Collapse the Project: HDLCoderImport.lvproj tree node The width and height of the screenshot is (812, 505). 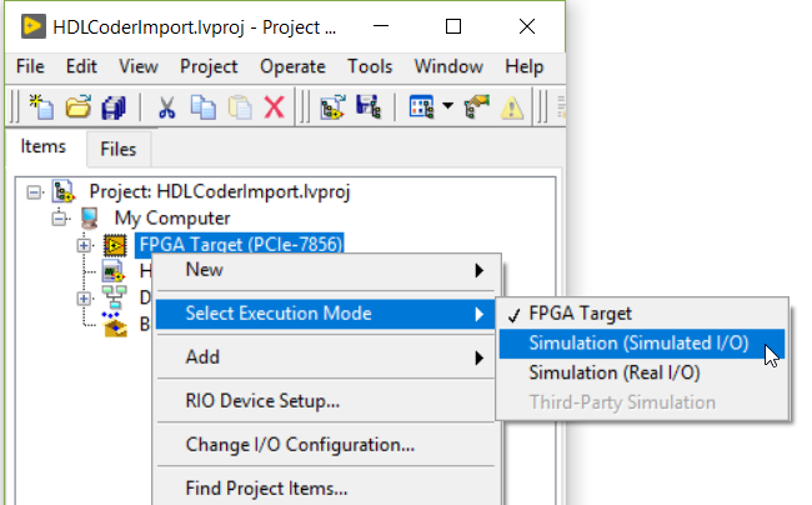(36, 191)
